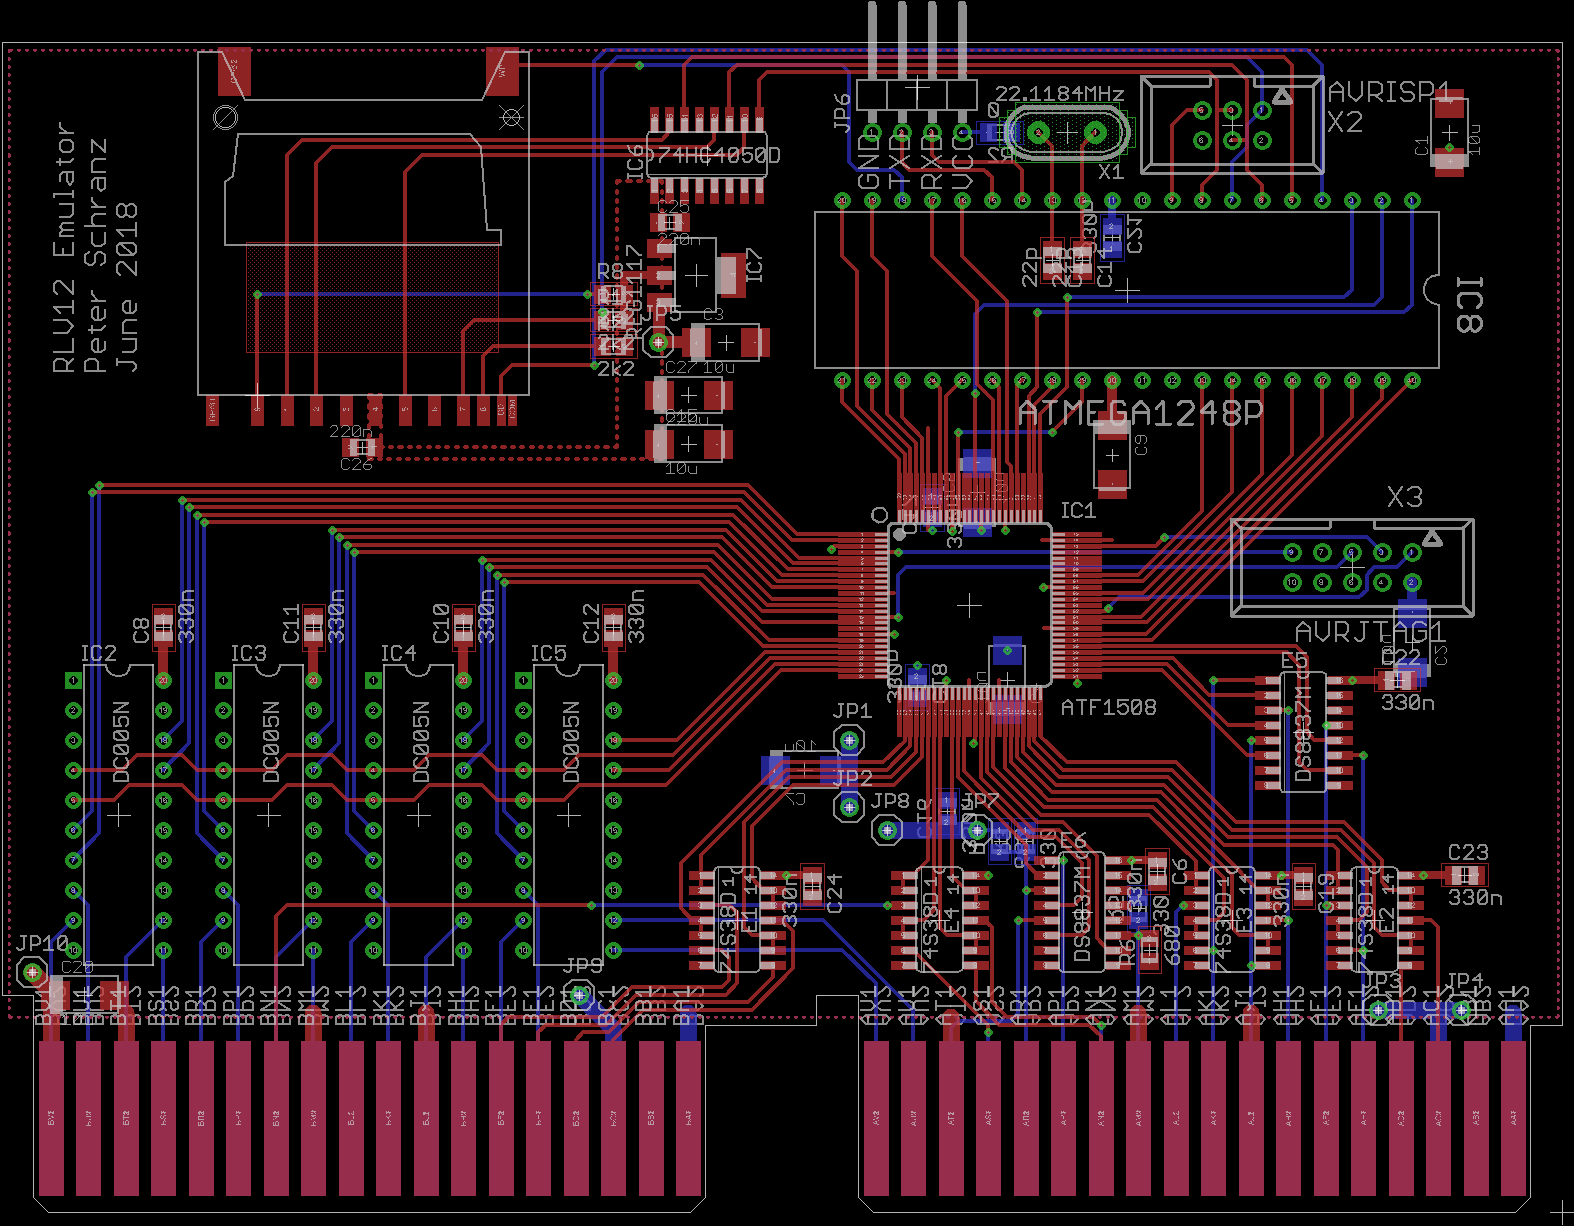Click the IC1 designator label
This screenshot has height=1226, width=1574.
coord(1078,511)
